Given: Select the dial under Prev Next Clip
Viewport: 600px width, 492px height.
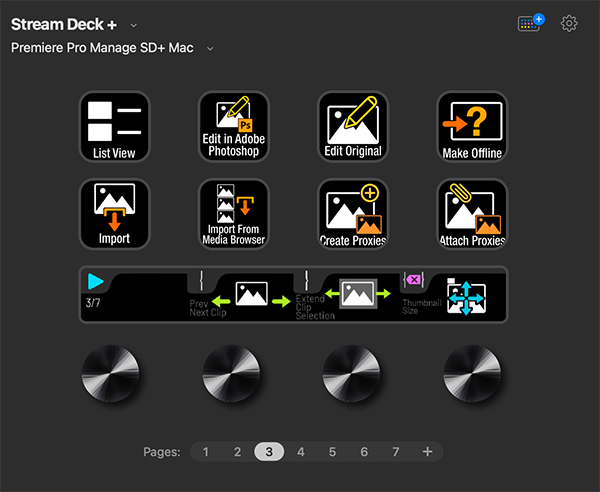Looking at the screenshot, I should coord(231,373).
